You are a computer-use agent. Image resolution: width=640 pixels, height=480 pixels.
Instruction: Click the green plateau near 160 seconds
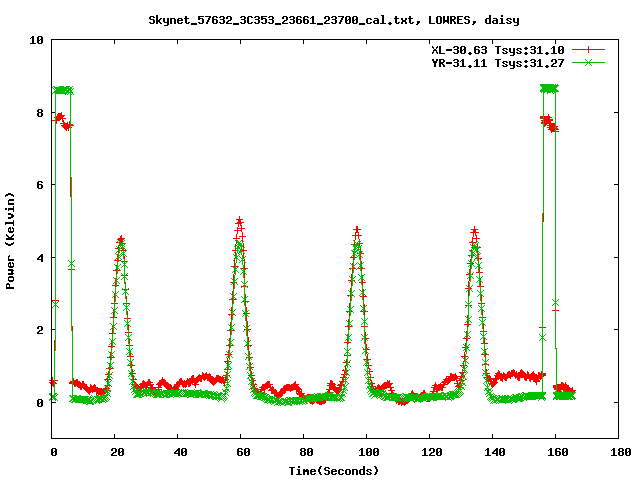pyautogui.click(x=548, y=88)
